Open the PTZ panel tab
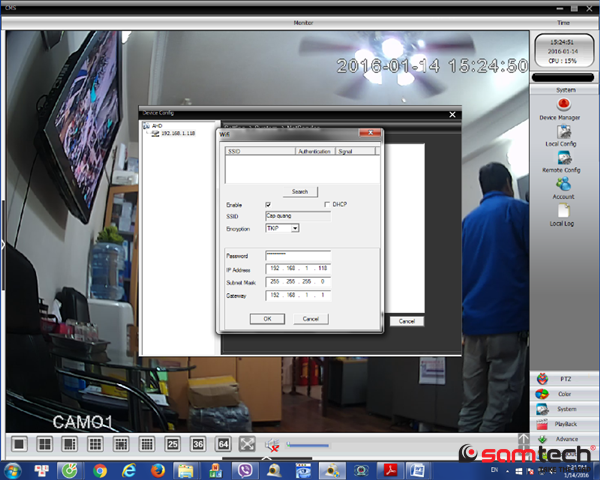The height and width of the screenshot is (480, 600). (566, 381)
